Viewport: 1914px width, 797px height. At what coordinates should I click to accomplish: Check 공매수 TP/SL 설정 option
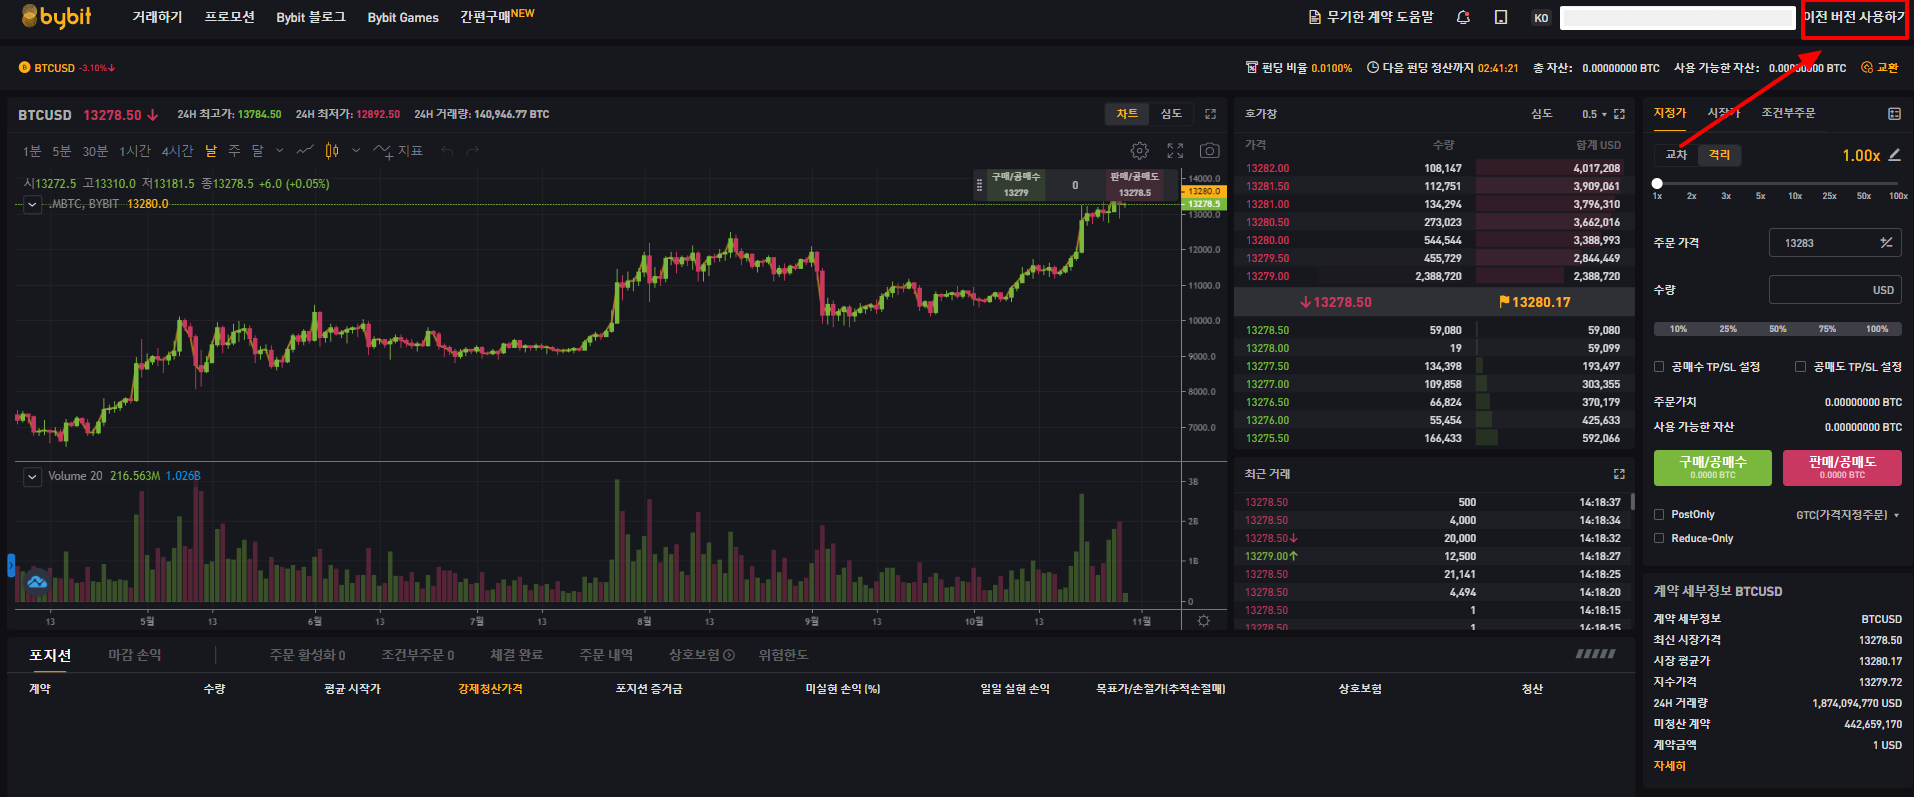coord(1659,367)
